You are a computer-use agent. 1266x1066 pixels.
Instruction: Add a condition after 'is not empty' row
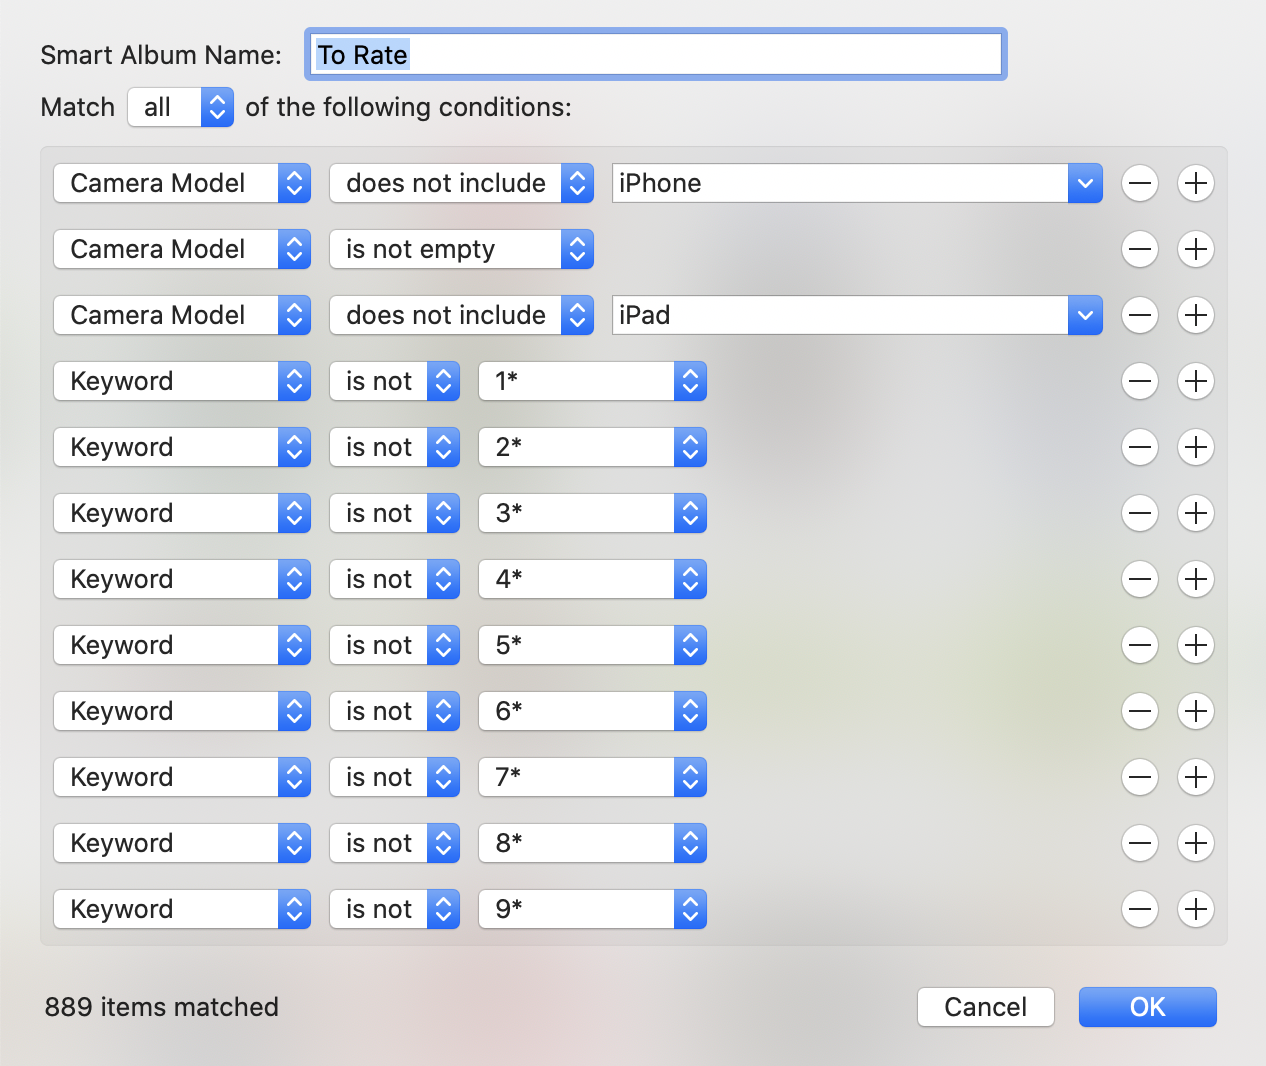click(1196, 249)
